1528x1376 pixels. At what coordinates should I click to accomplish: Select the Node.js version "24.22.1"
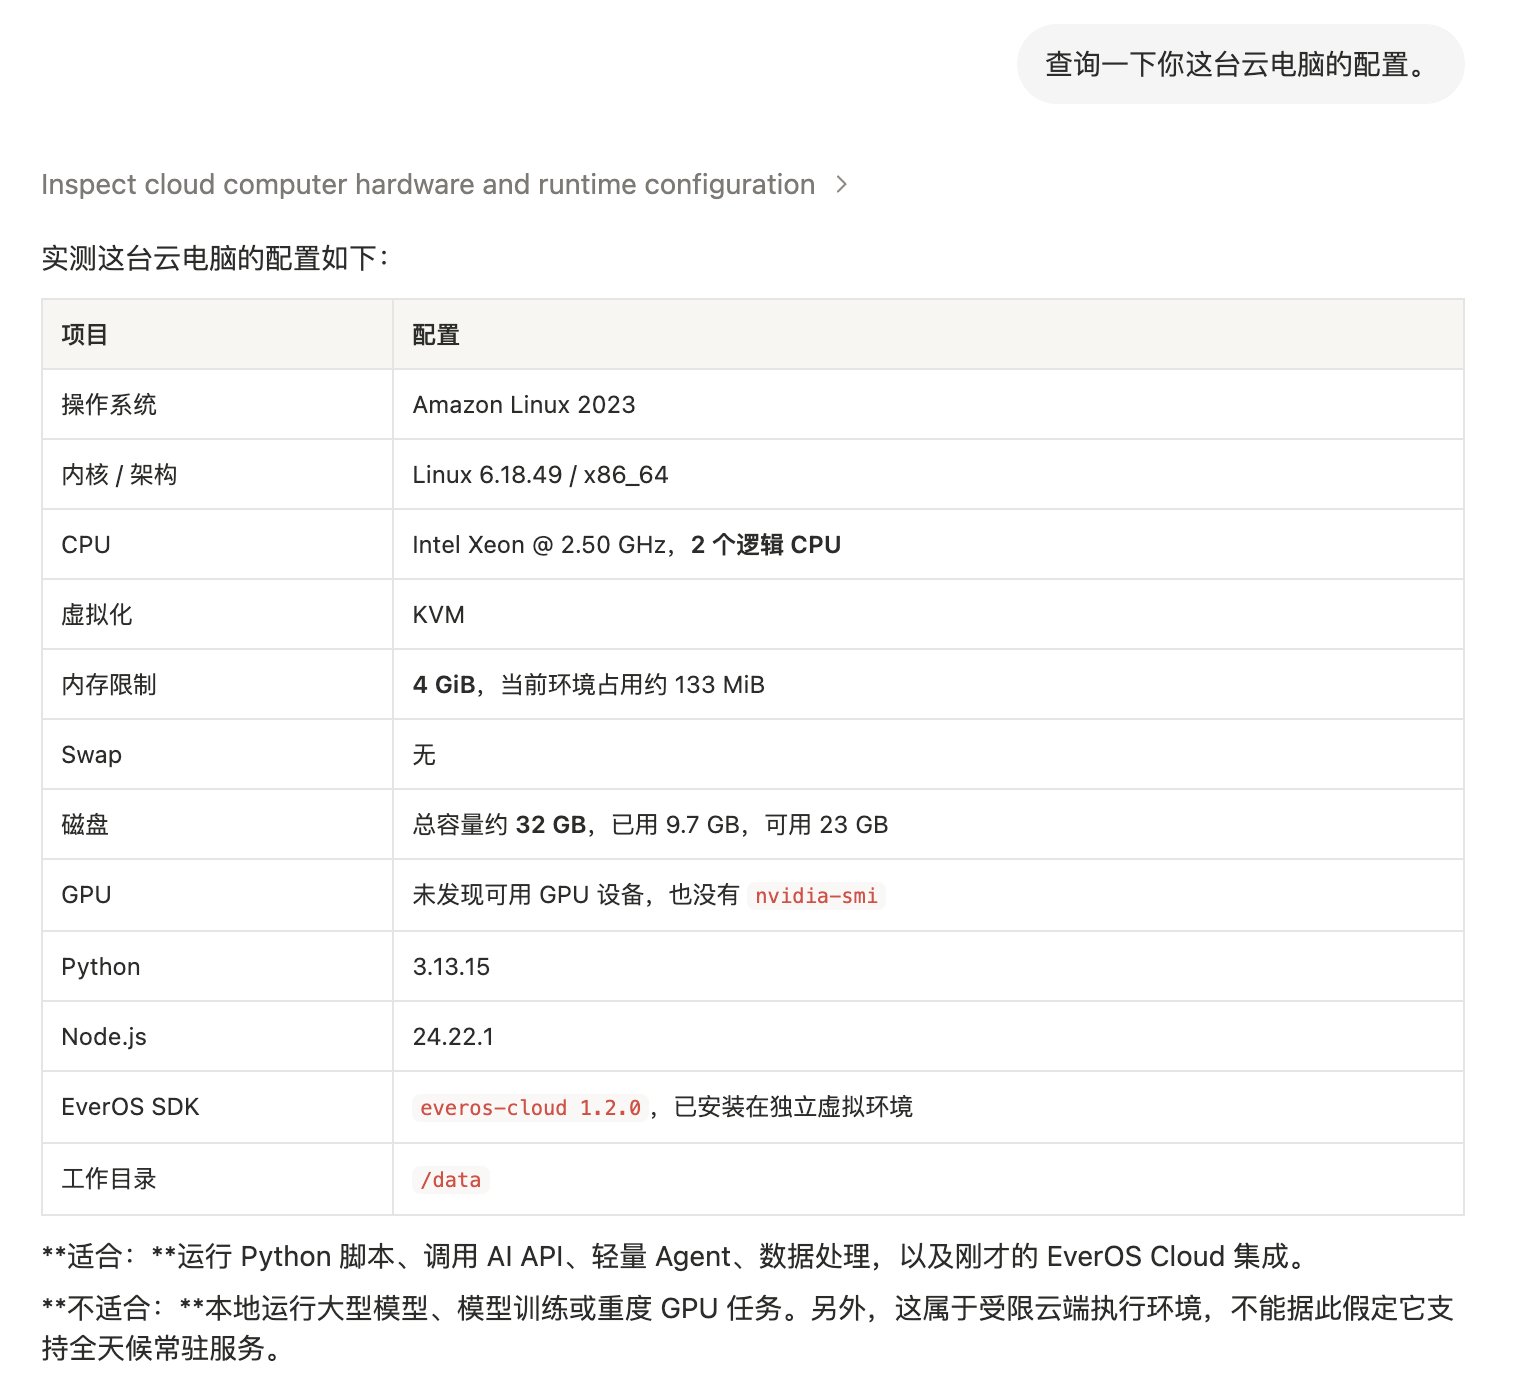pos(453,1036)
